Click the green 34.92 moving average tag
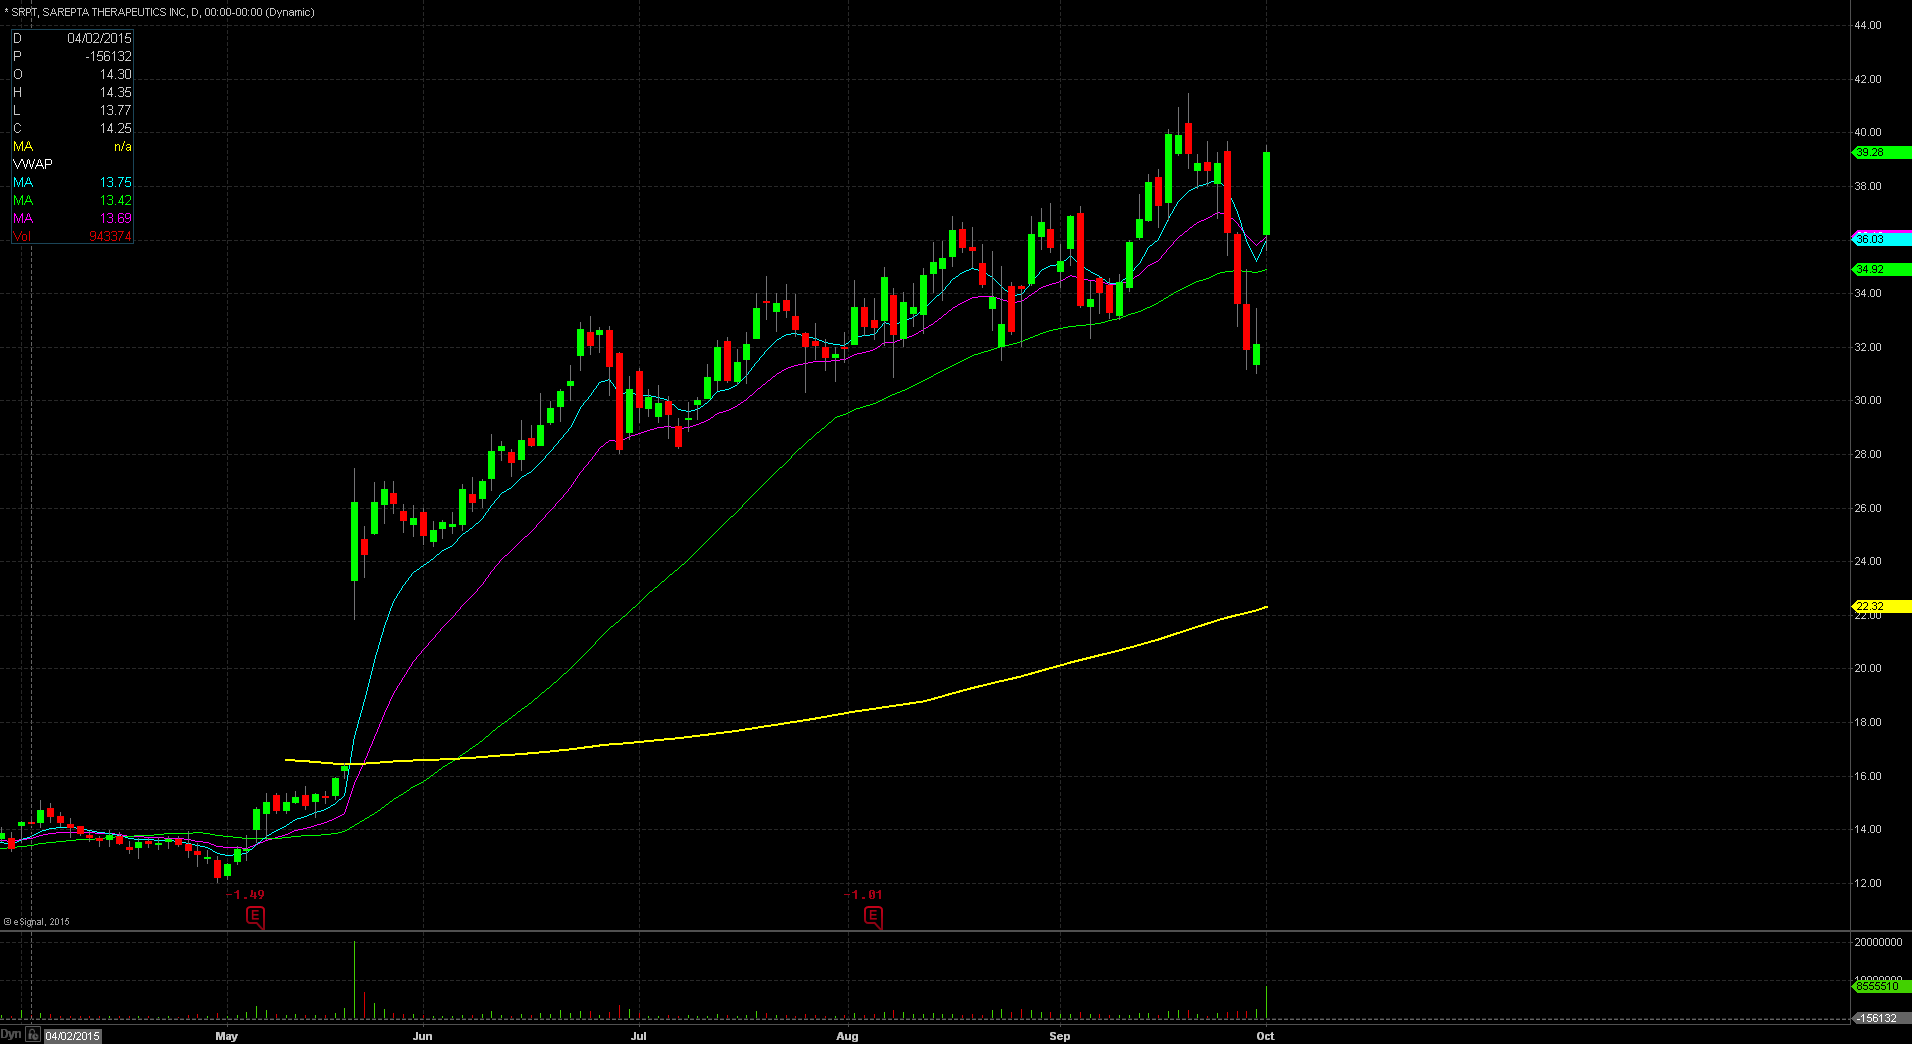 [x=1881, y=269]
